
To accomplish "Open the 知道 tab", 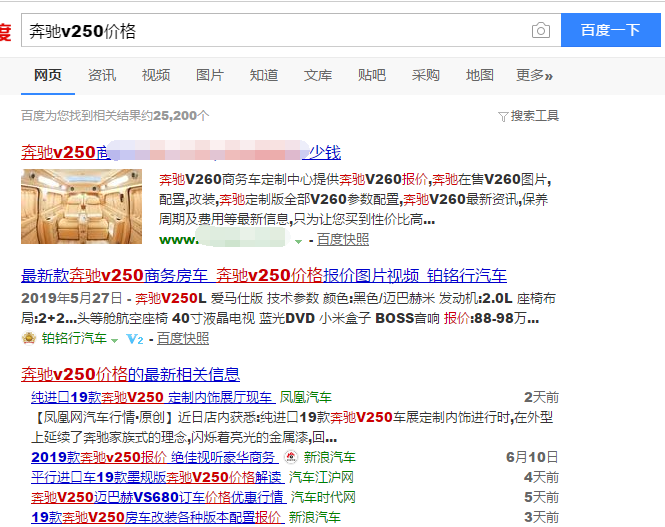I will click(x=264, y=75).
